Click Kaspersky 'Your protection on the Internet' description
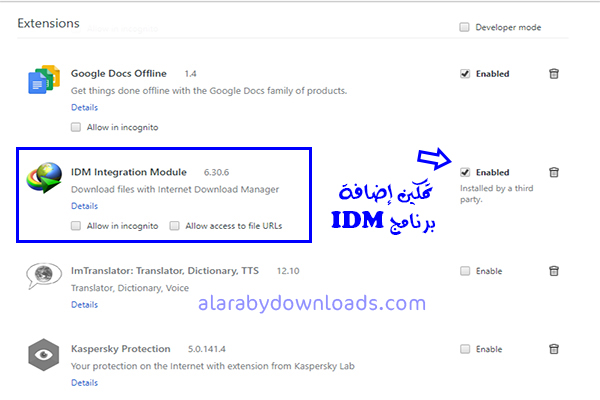This screenshot has height=400, width=600. 213,366
